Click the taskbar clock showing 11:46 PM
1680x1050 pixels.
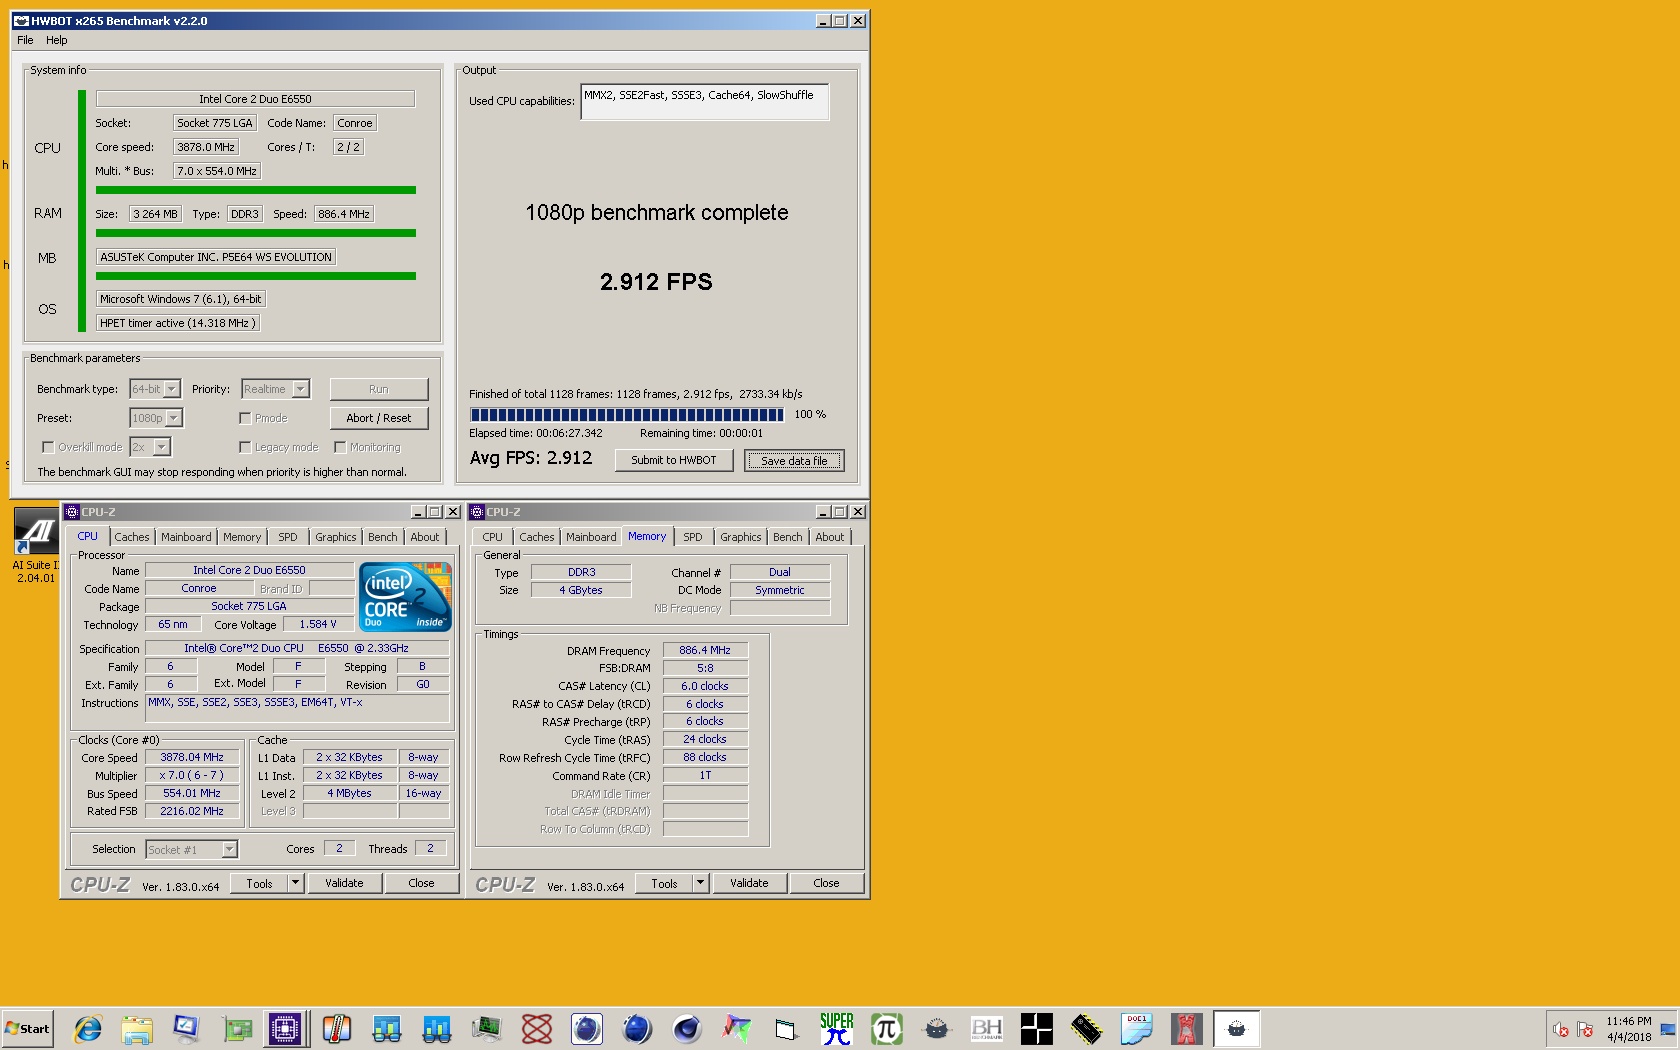click(x=1629, y=1029)
